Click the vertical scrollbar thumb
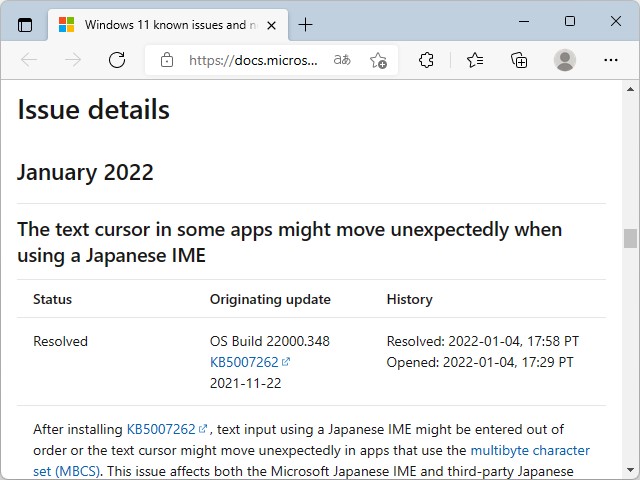 coord(631,238)
